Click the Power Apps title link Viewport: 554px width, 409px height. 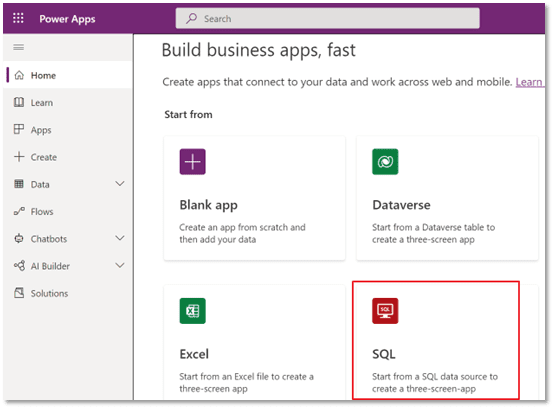(67, 19)
